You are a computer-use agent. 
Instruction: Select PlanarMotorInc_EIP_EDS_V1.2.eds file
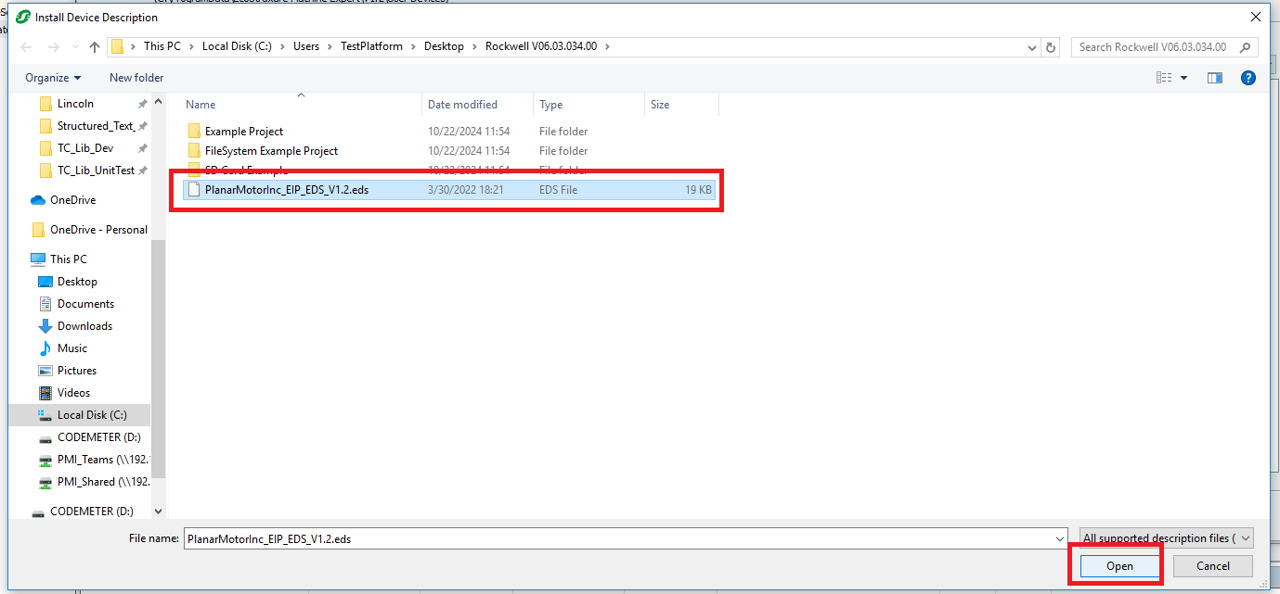point(286,190)
